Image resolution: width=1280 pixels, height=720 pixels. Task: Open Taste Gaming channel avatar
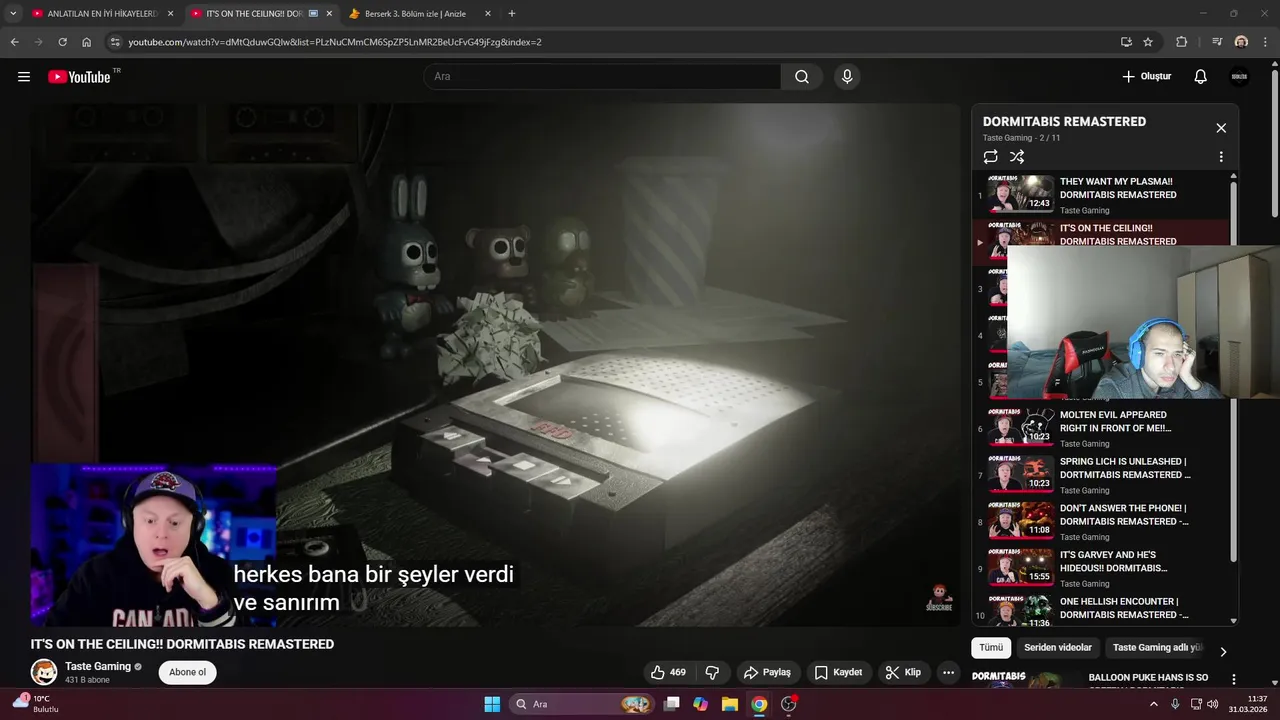tap(44, 672)
